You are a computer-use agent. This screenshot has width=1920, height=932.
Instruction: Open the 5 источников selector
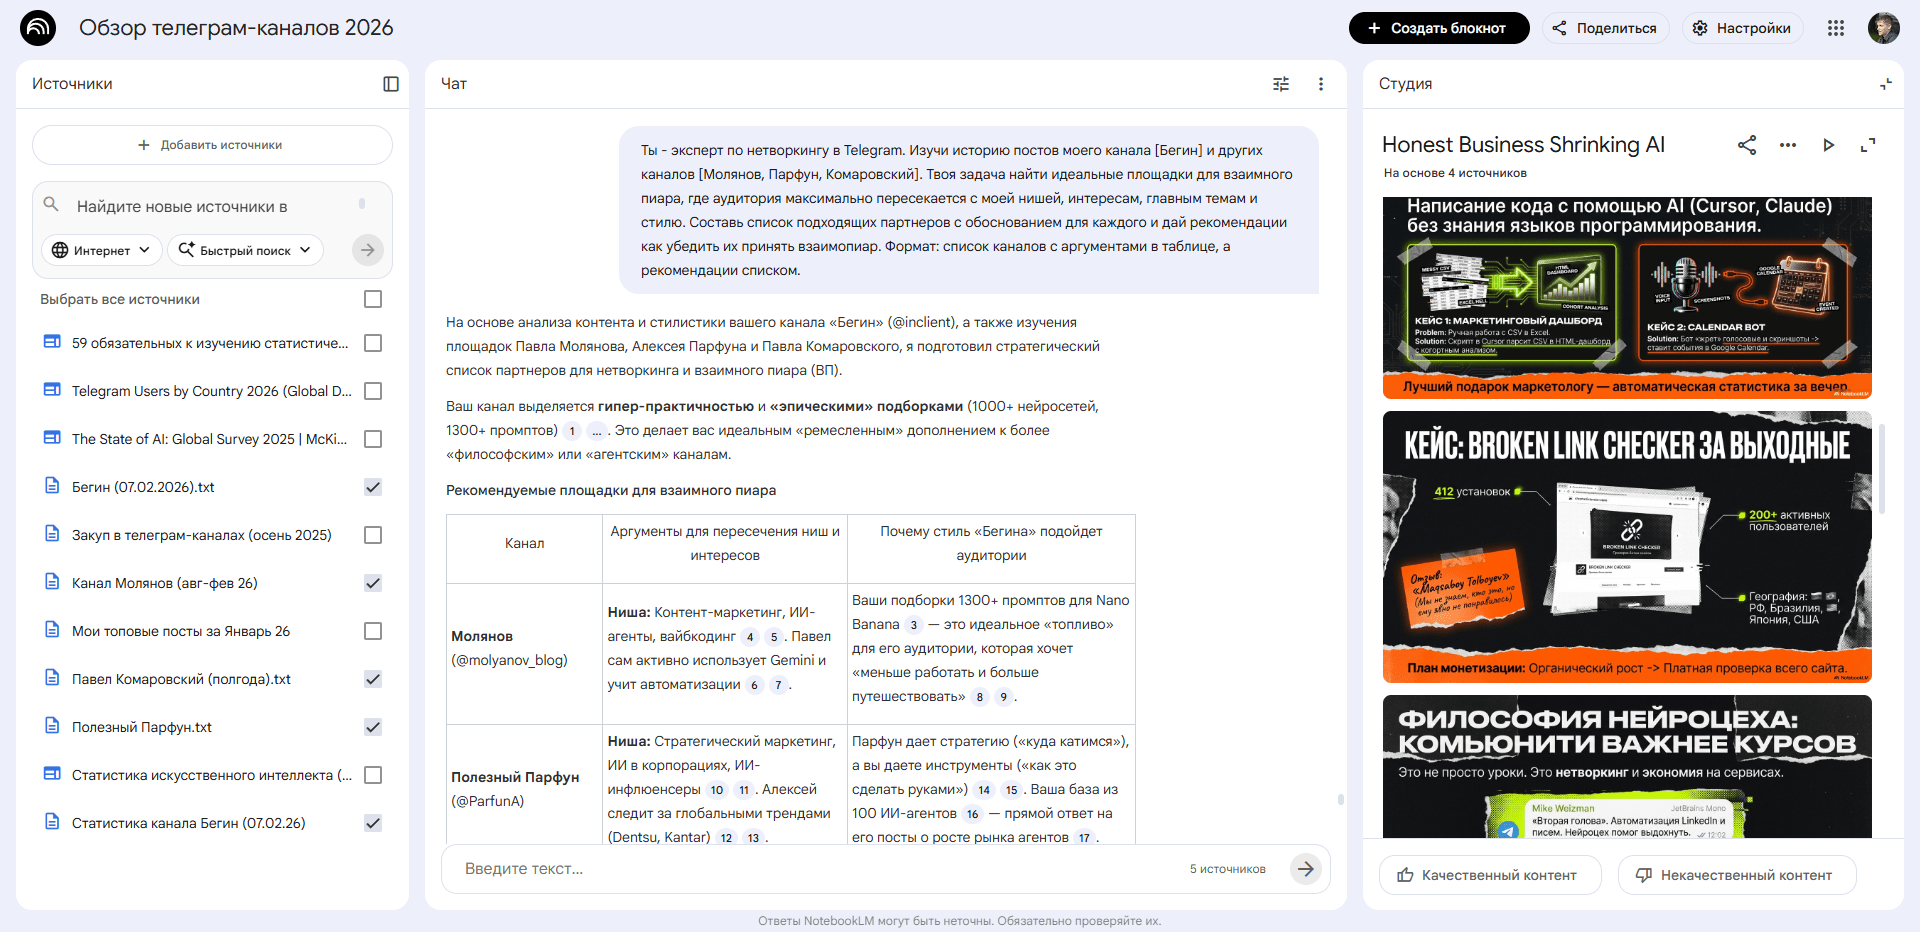click(1227, 869)
